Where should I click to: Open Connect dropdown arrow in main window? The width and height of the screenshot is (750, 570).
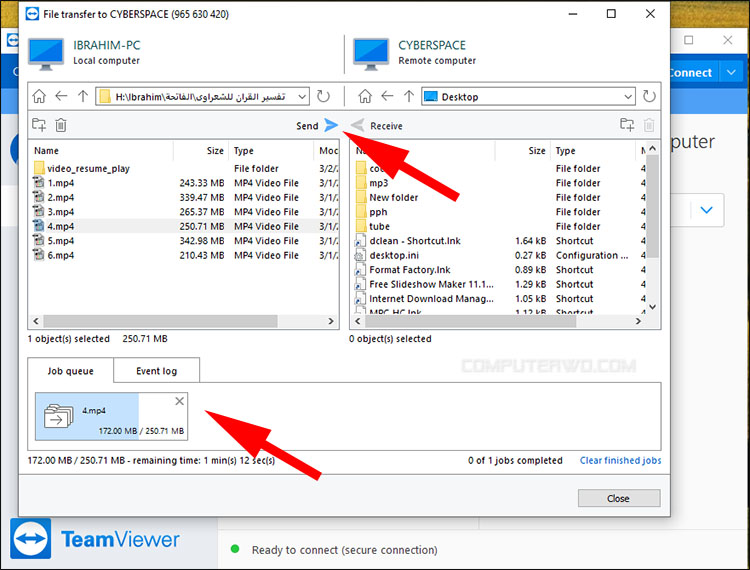click(731, 72)
